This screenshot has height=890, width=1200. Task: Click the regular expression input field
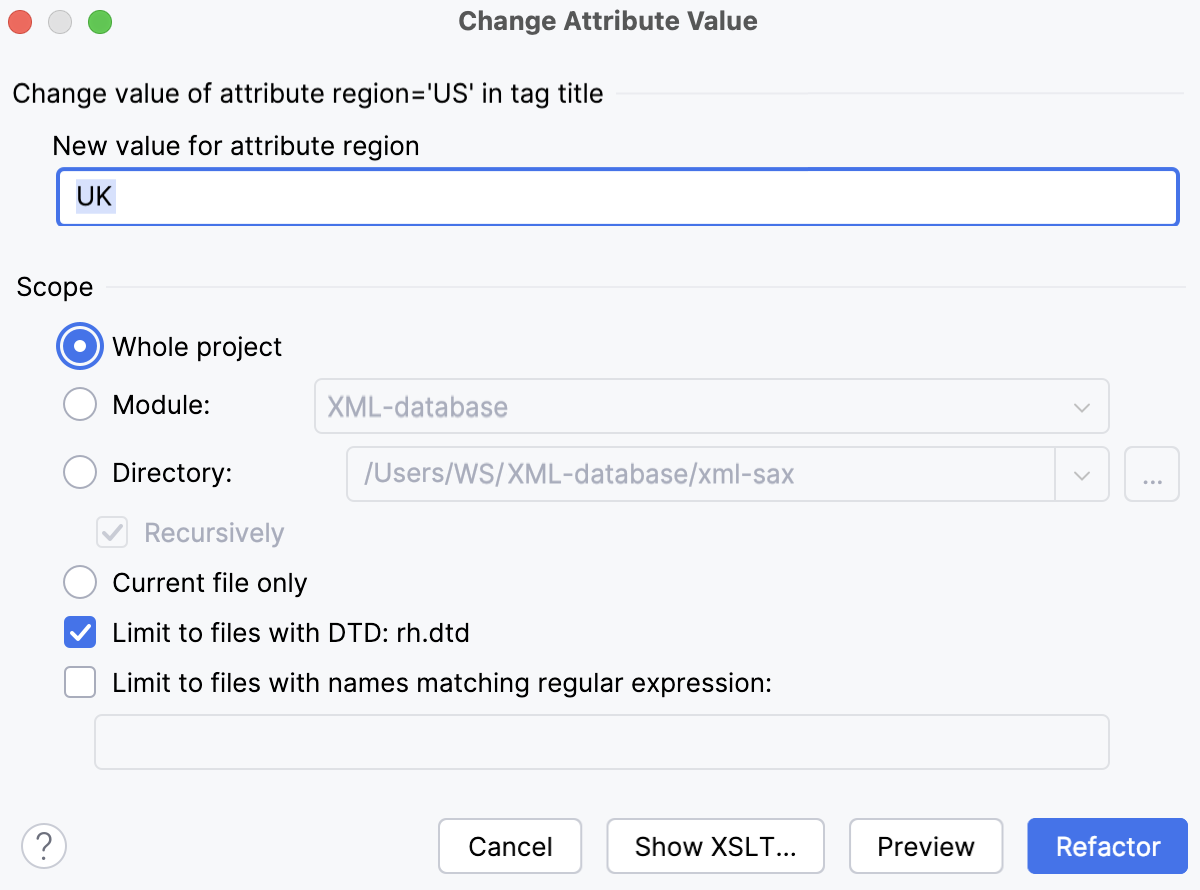(x=600, y=741)
